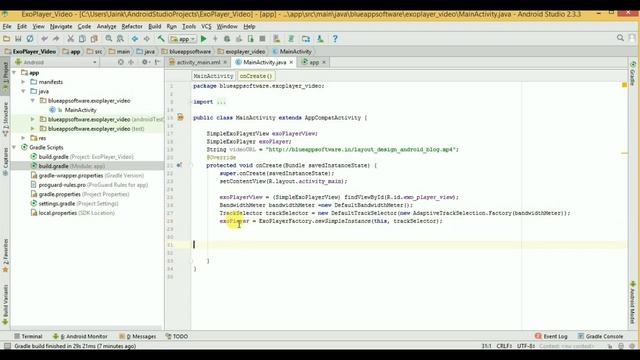Click the Search Everywhere magnifier icon
Image resolution: width=640 pixels, height=360 pixels.
[x=620, y=38]
